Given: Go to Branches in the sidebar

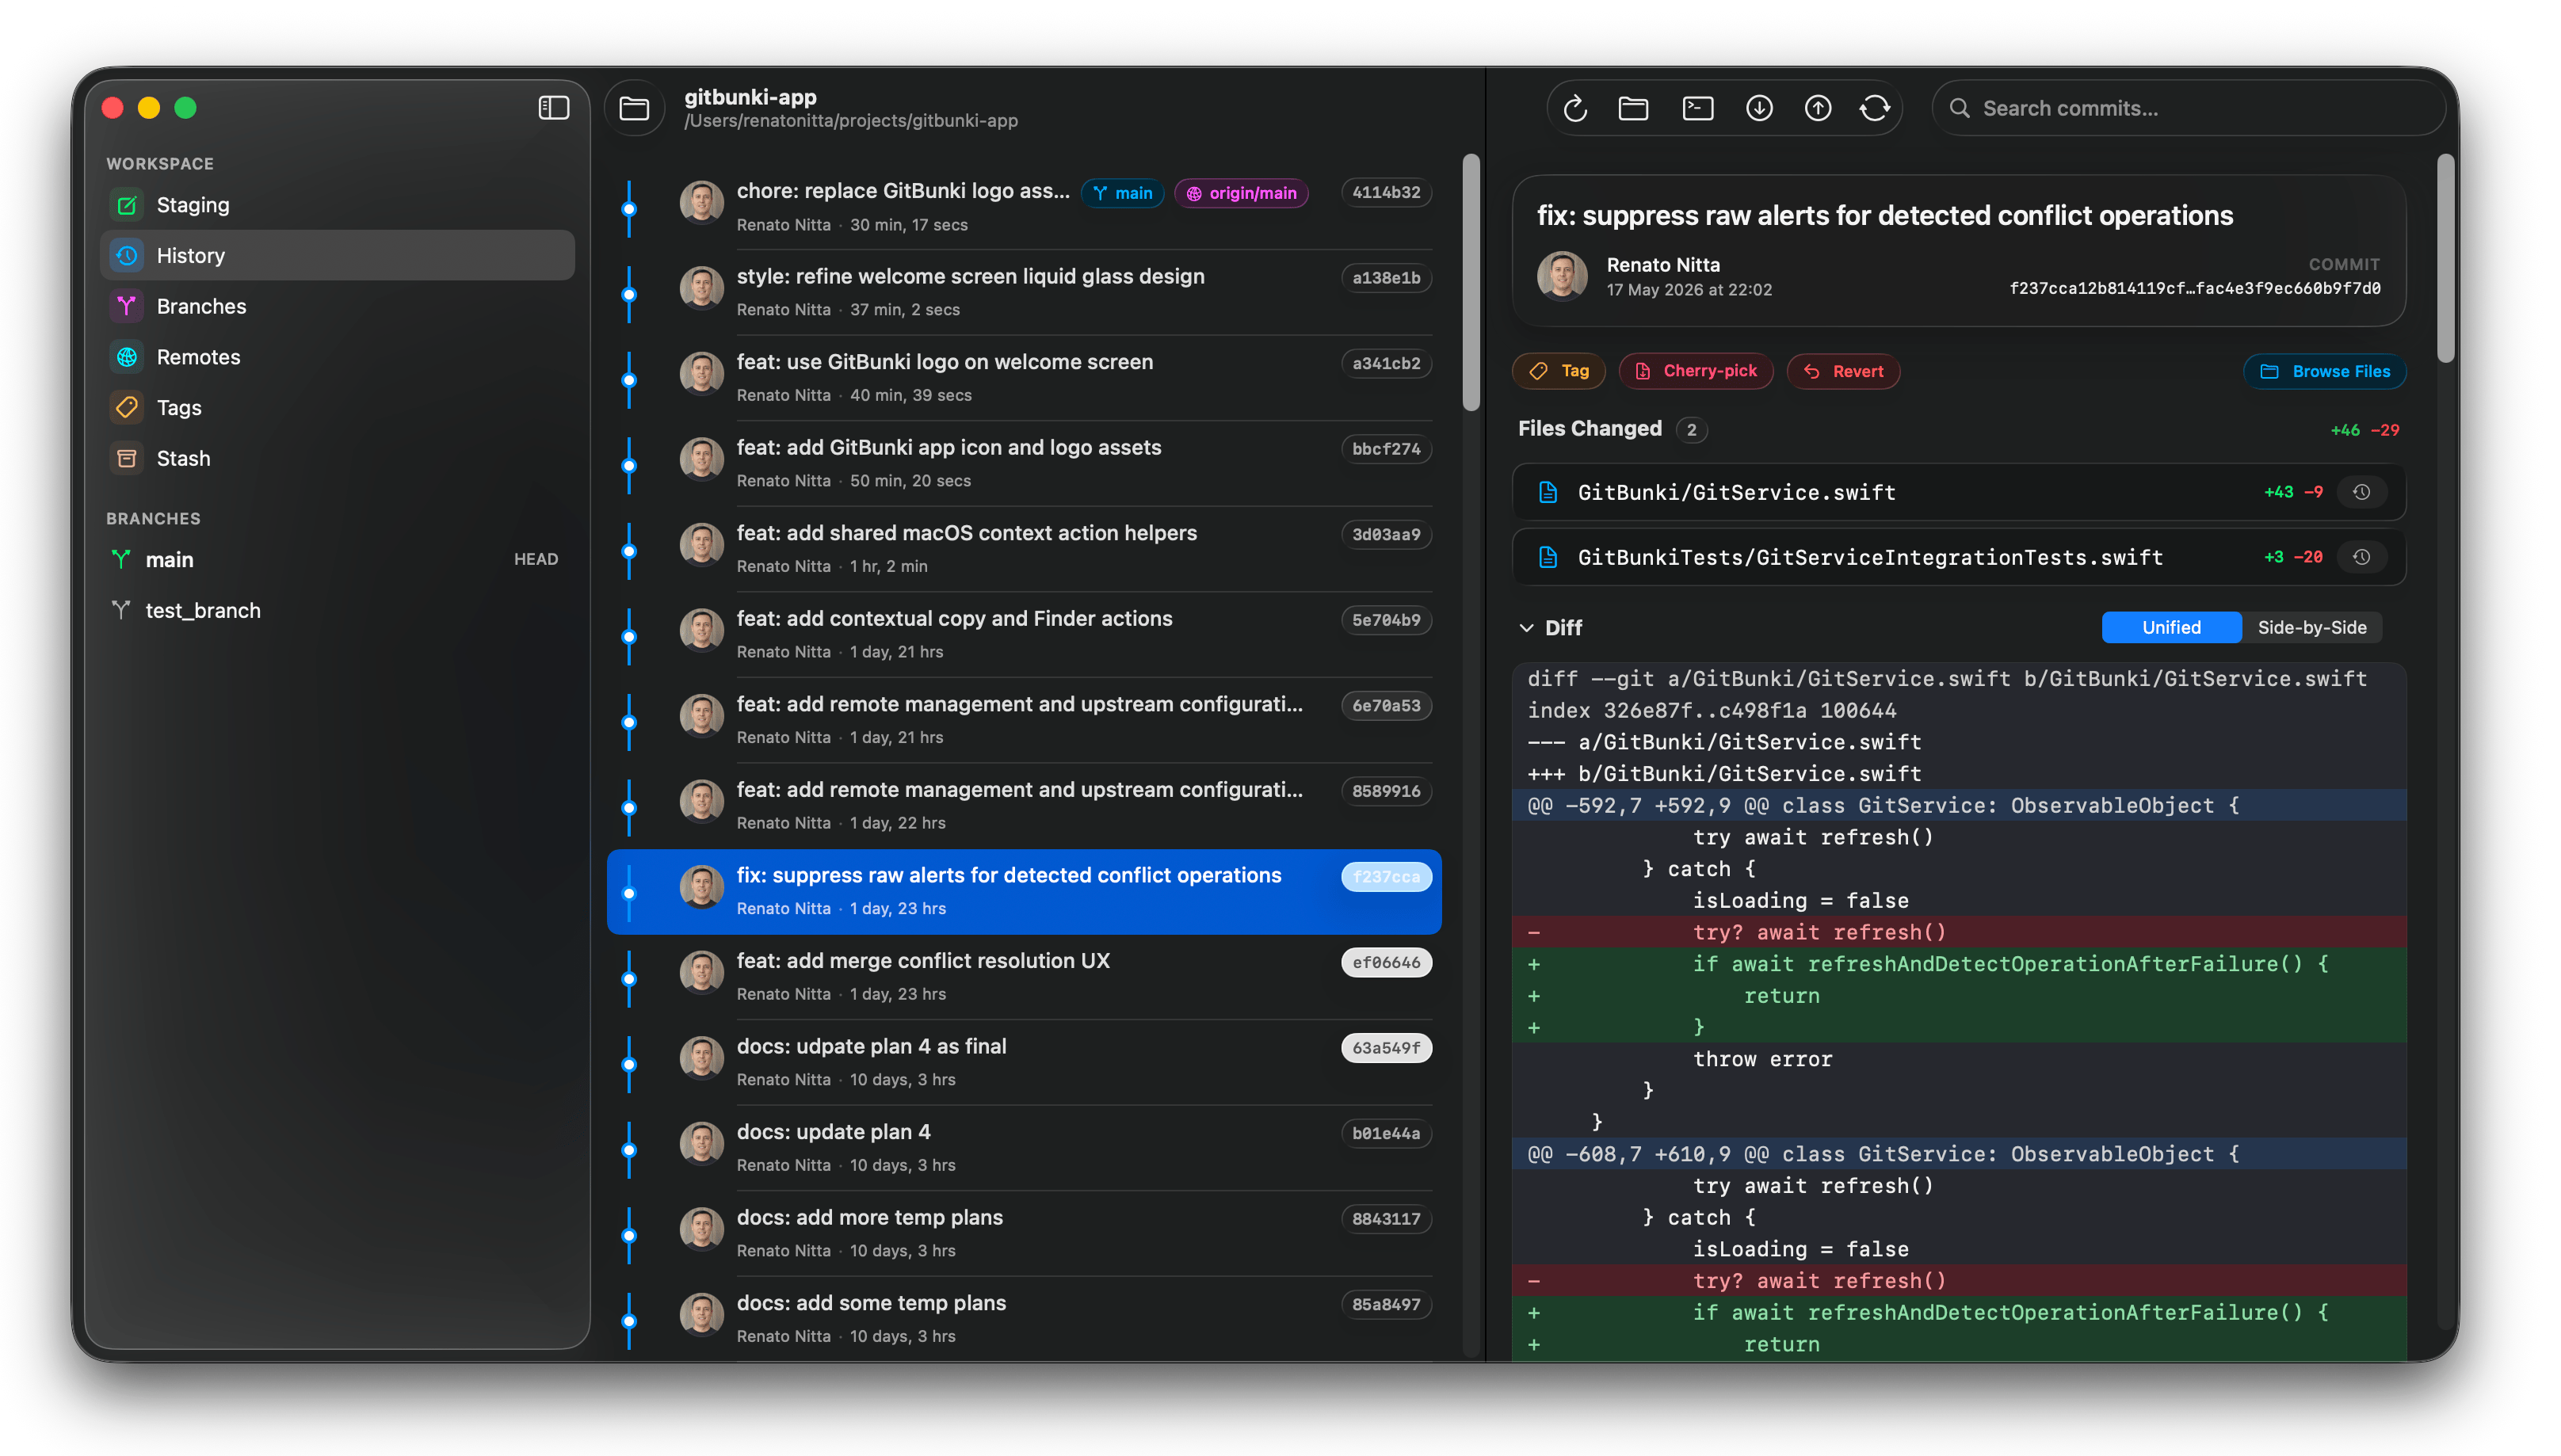Looking at the screenshot, I should (x=338, y=306).
